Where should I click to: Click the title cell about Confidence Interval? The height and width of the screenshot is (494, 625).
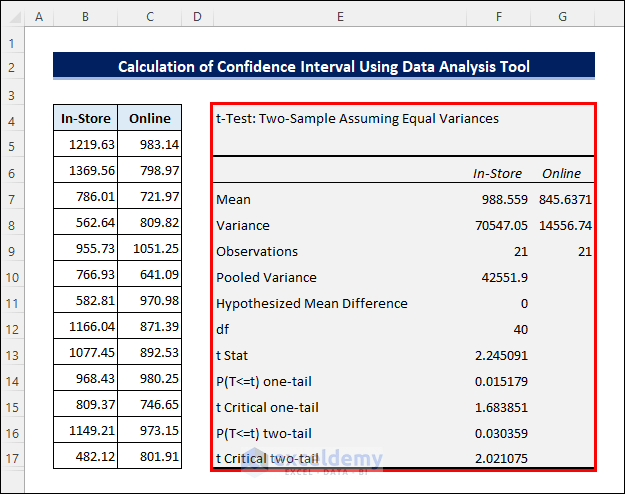pos(324,67)
